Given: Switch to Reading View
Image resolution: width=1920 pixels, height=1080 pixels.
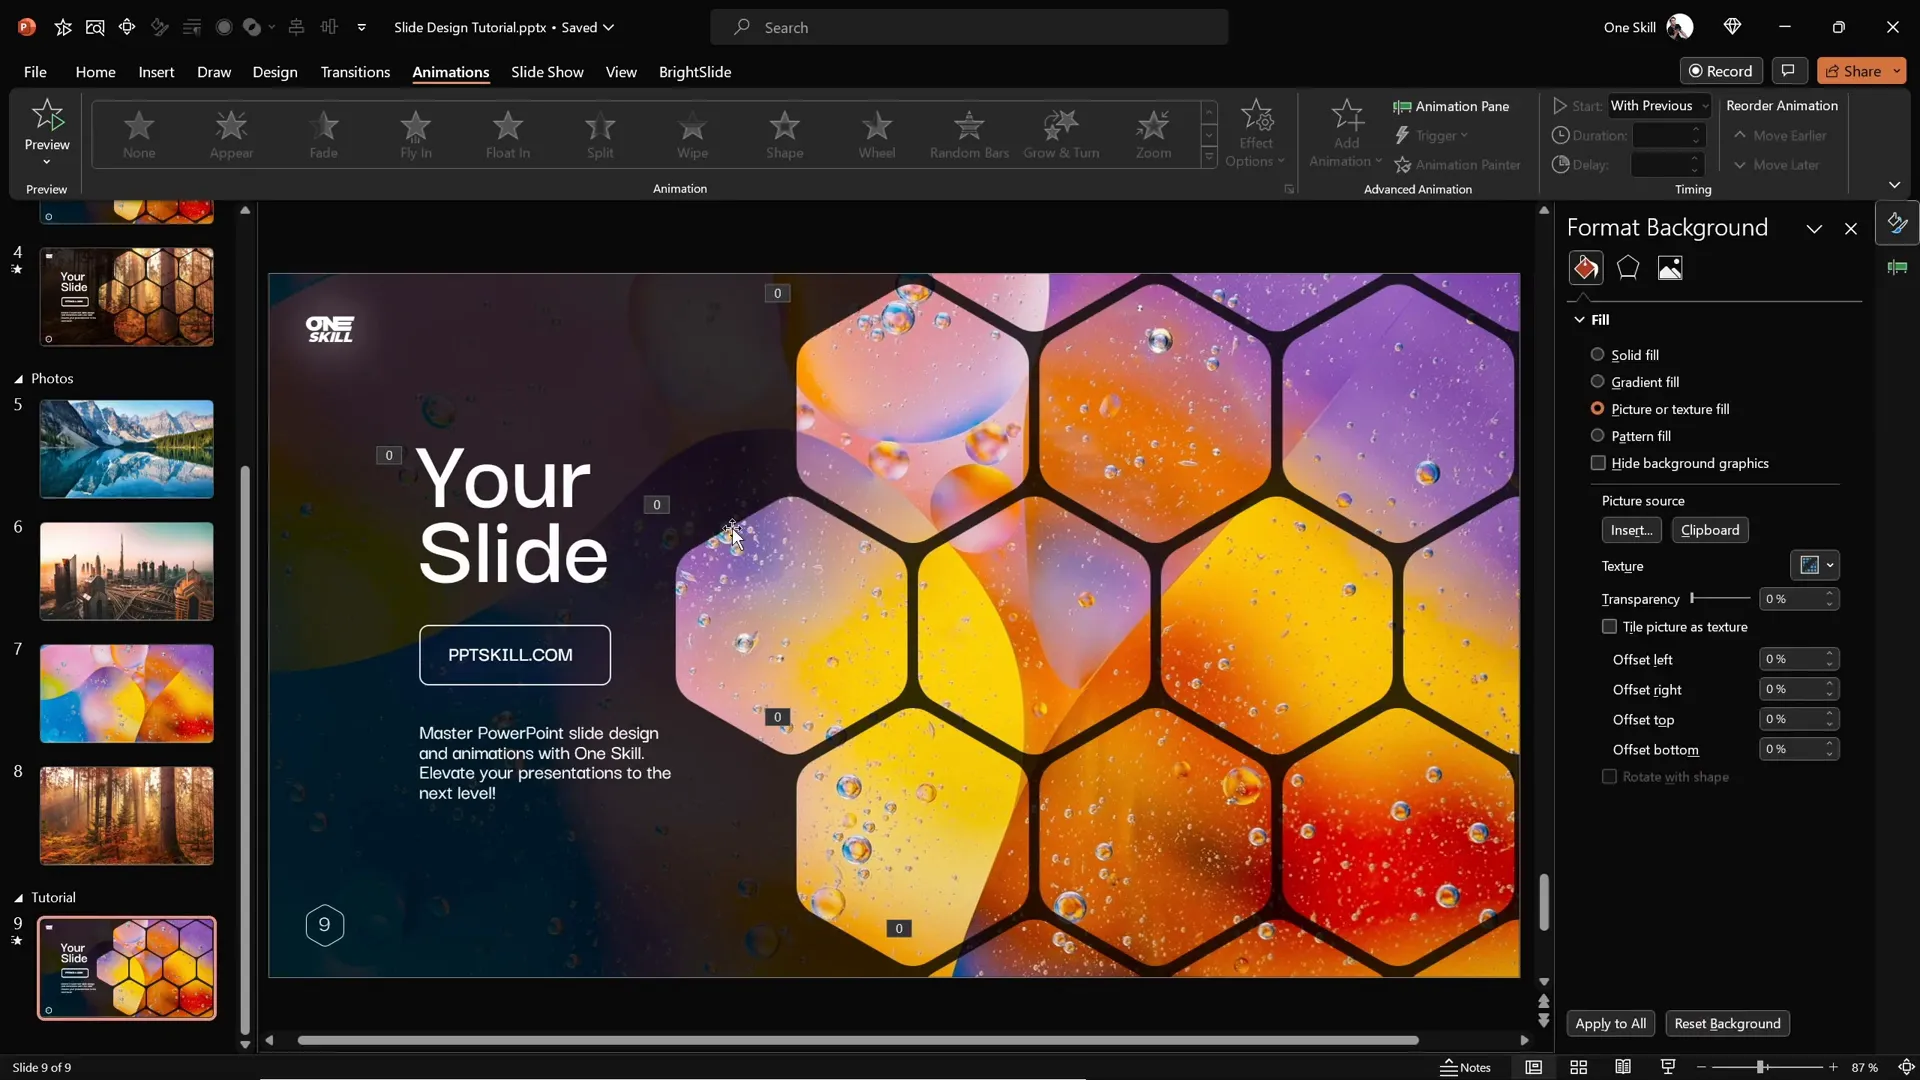Looking at the screenshot, I should click(x=1623, y=1067).
